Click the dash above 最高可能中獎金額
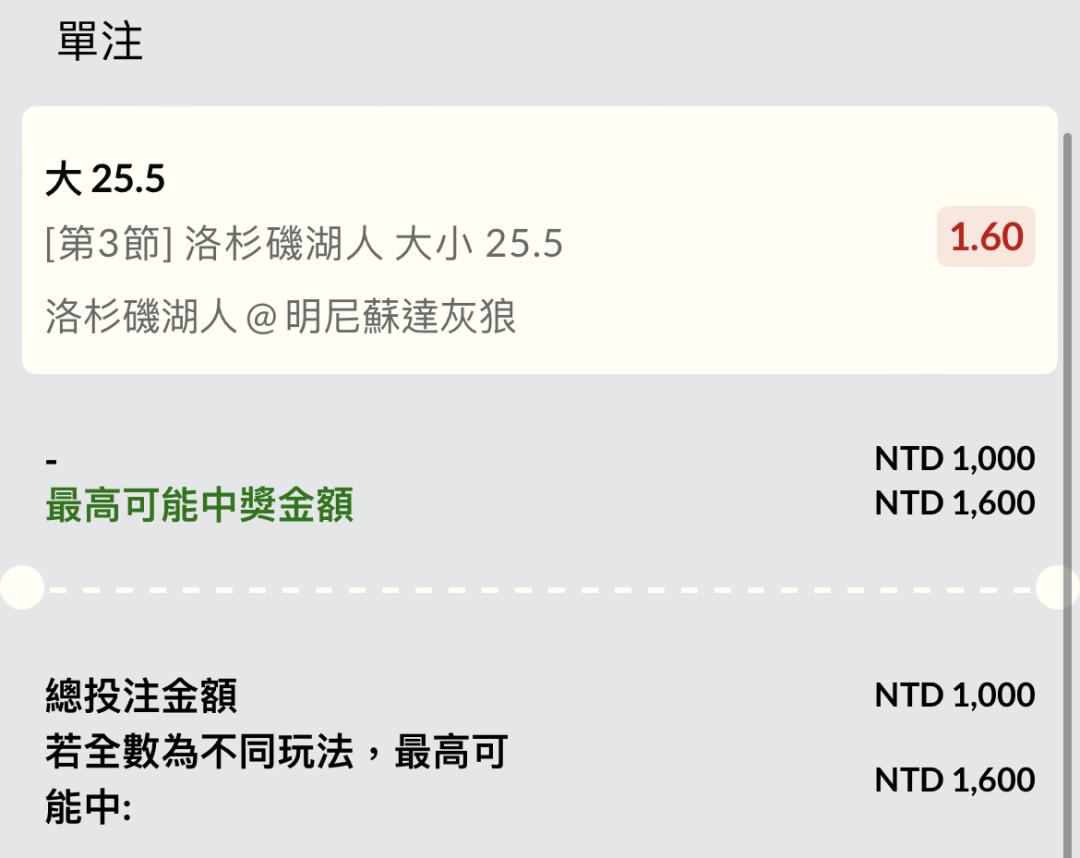This screenshot has width=1080, height=858. pyautogui.click(x=52, y=461)
